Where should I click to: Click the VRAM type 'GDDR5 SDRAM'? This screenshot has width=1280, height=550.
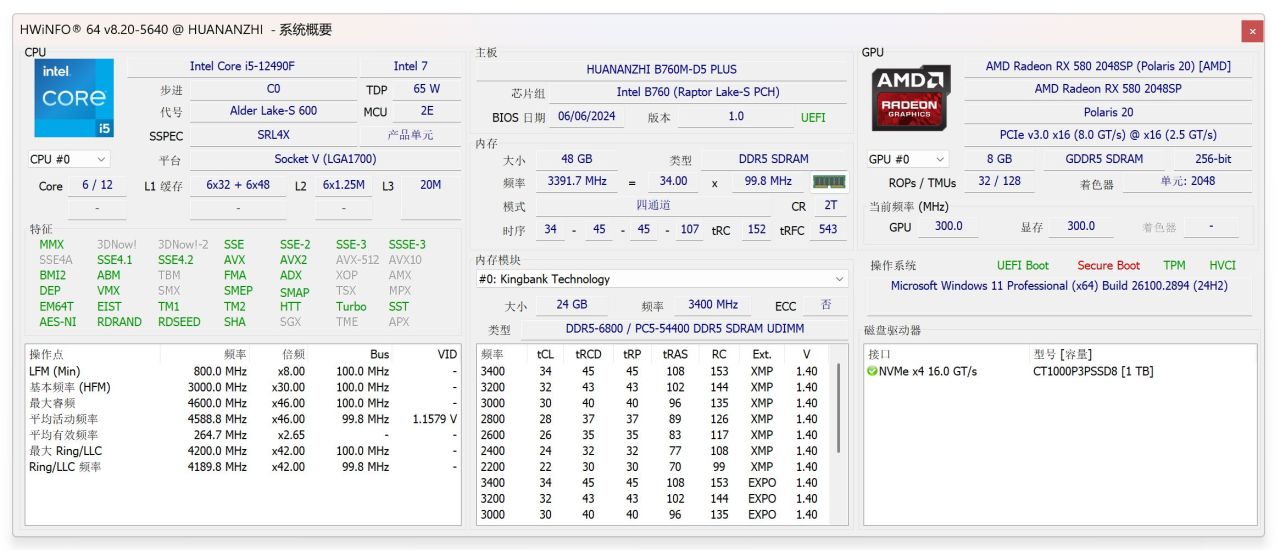pyautogui.click(x=1106, y=159)
